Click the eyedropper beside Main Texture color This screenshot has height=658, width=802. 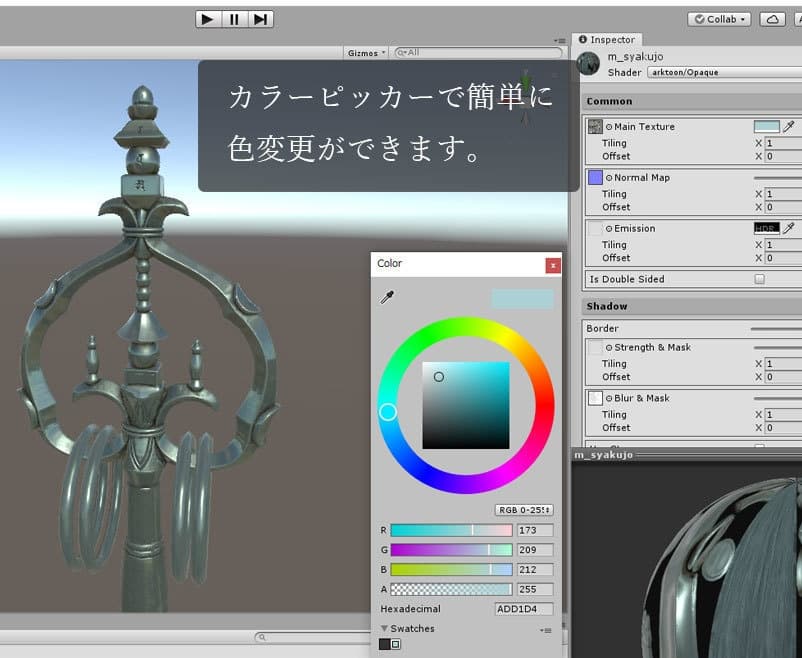(790, 127)
